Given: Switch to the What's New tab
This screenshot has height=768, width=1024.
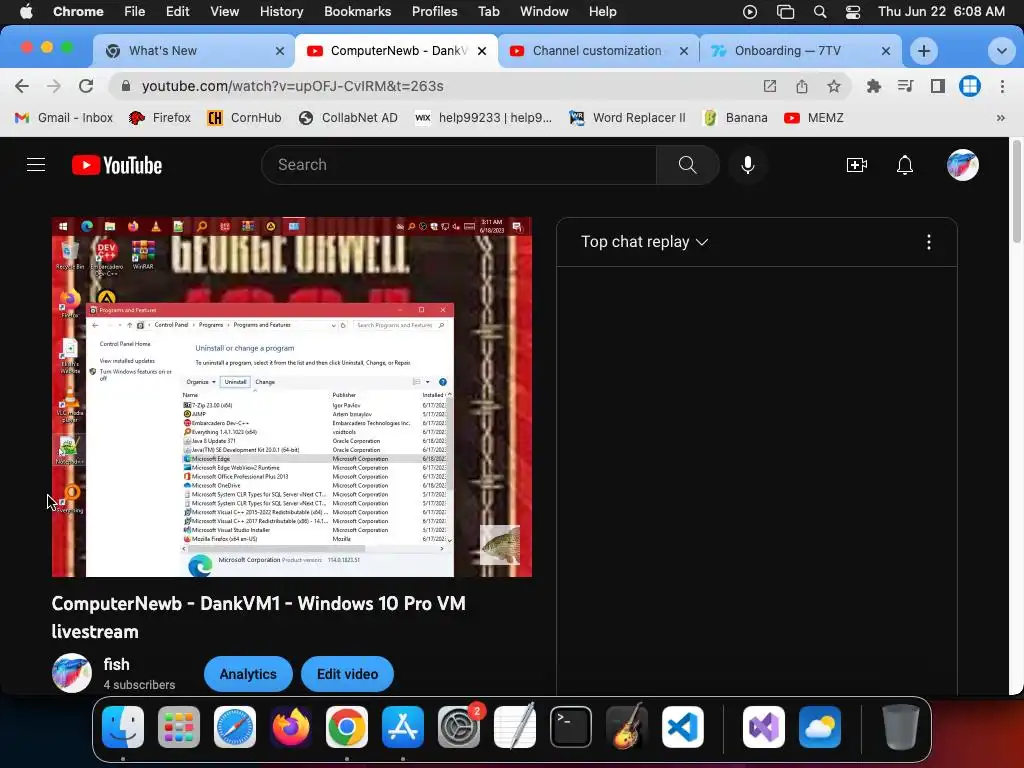Looking at the screenshot, I should click(195, 51).
